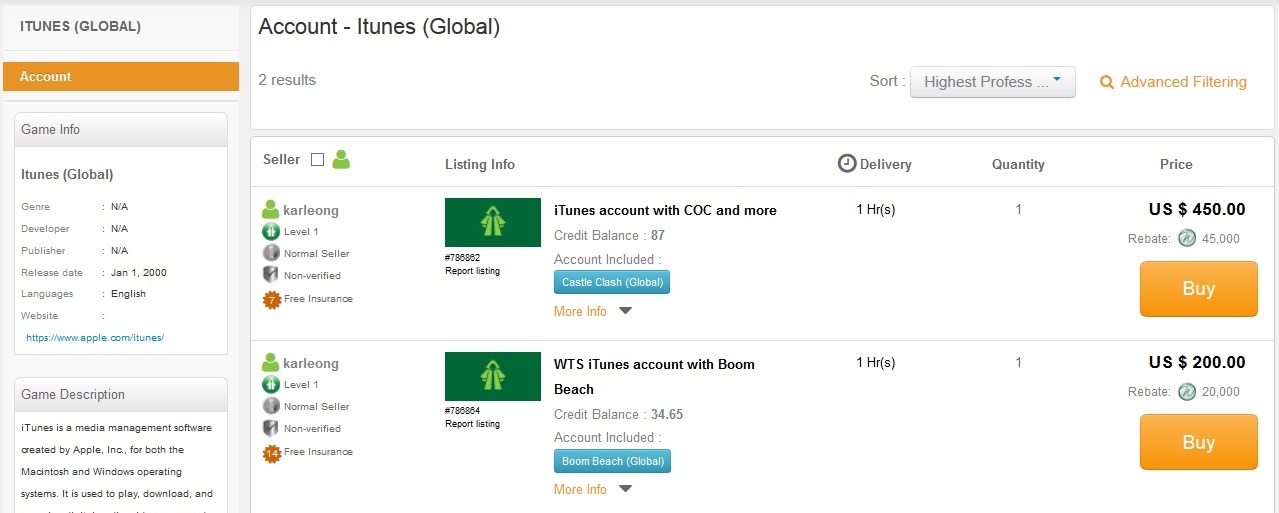Click rebate coin icon next to 45,000
Viewport: 1279px width, 513px height.
1187,238
